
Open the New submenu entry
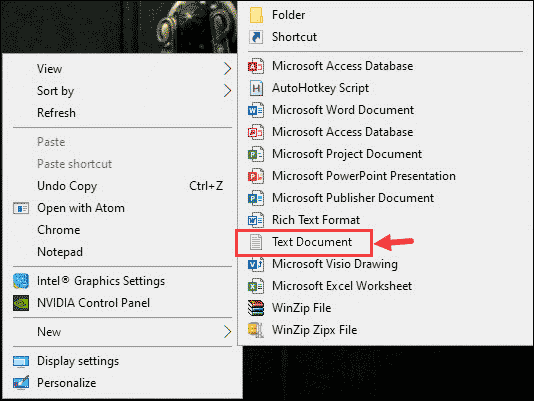[49, 332]
